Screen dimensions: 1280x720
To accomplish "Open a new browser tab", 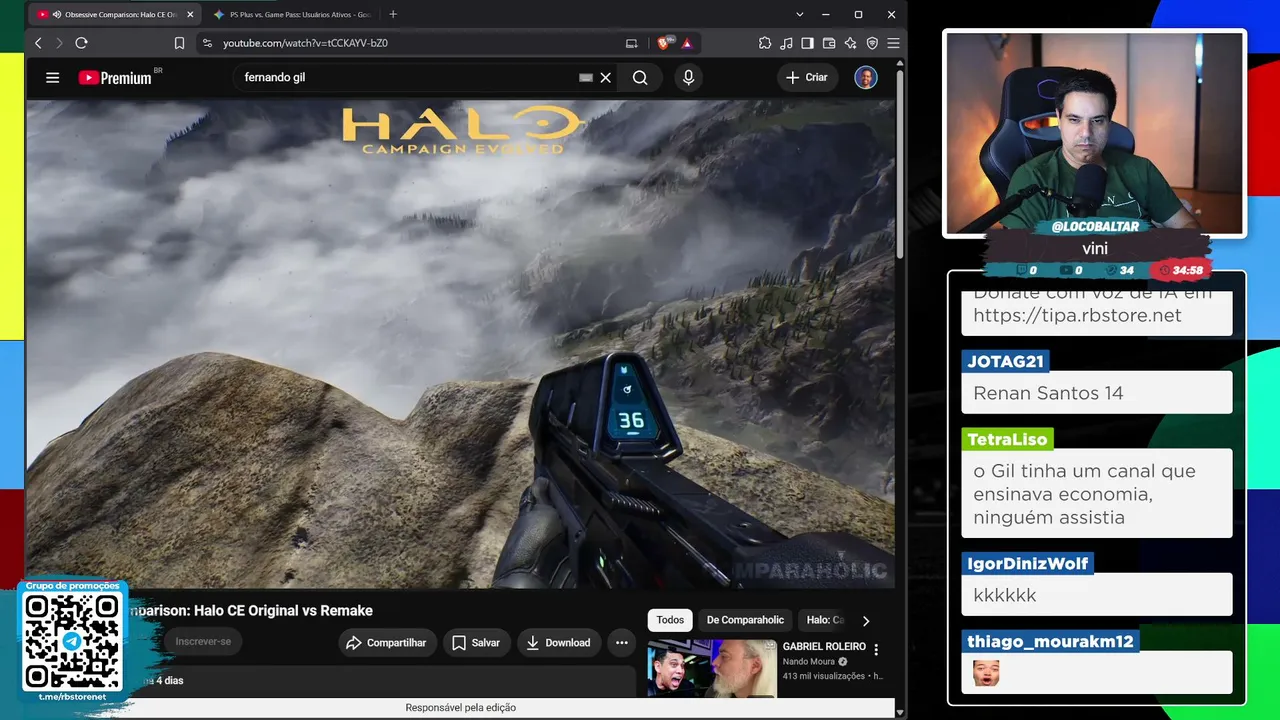I will click(393, 15).
